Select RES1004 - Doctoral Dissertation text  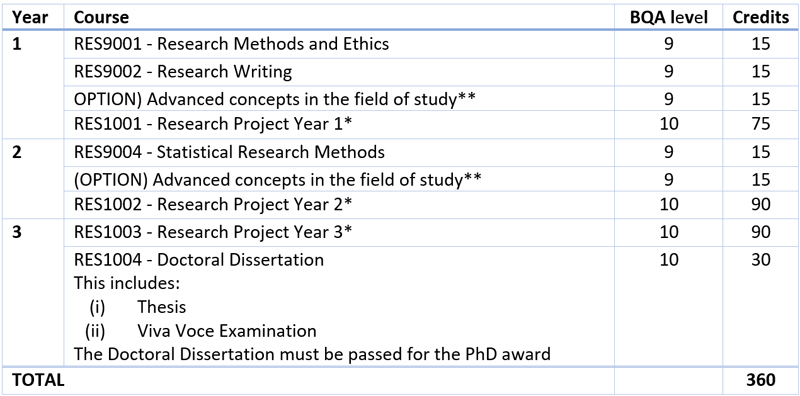199,260
